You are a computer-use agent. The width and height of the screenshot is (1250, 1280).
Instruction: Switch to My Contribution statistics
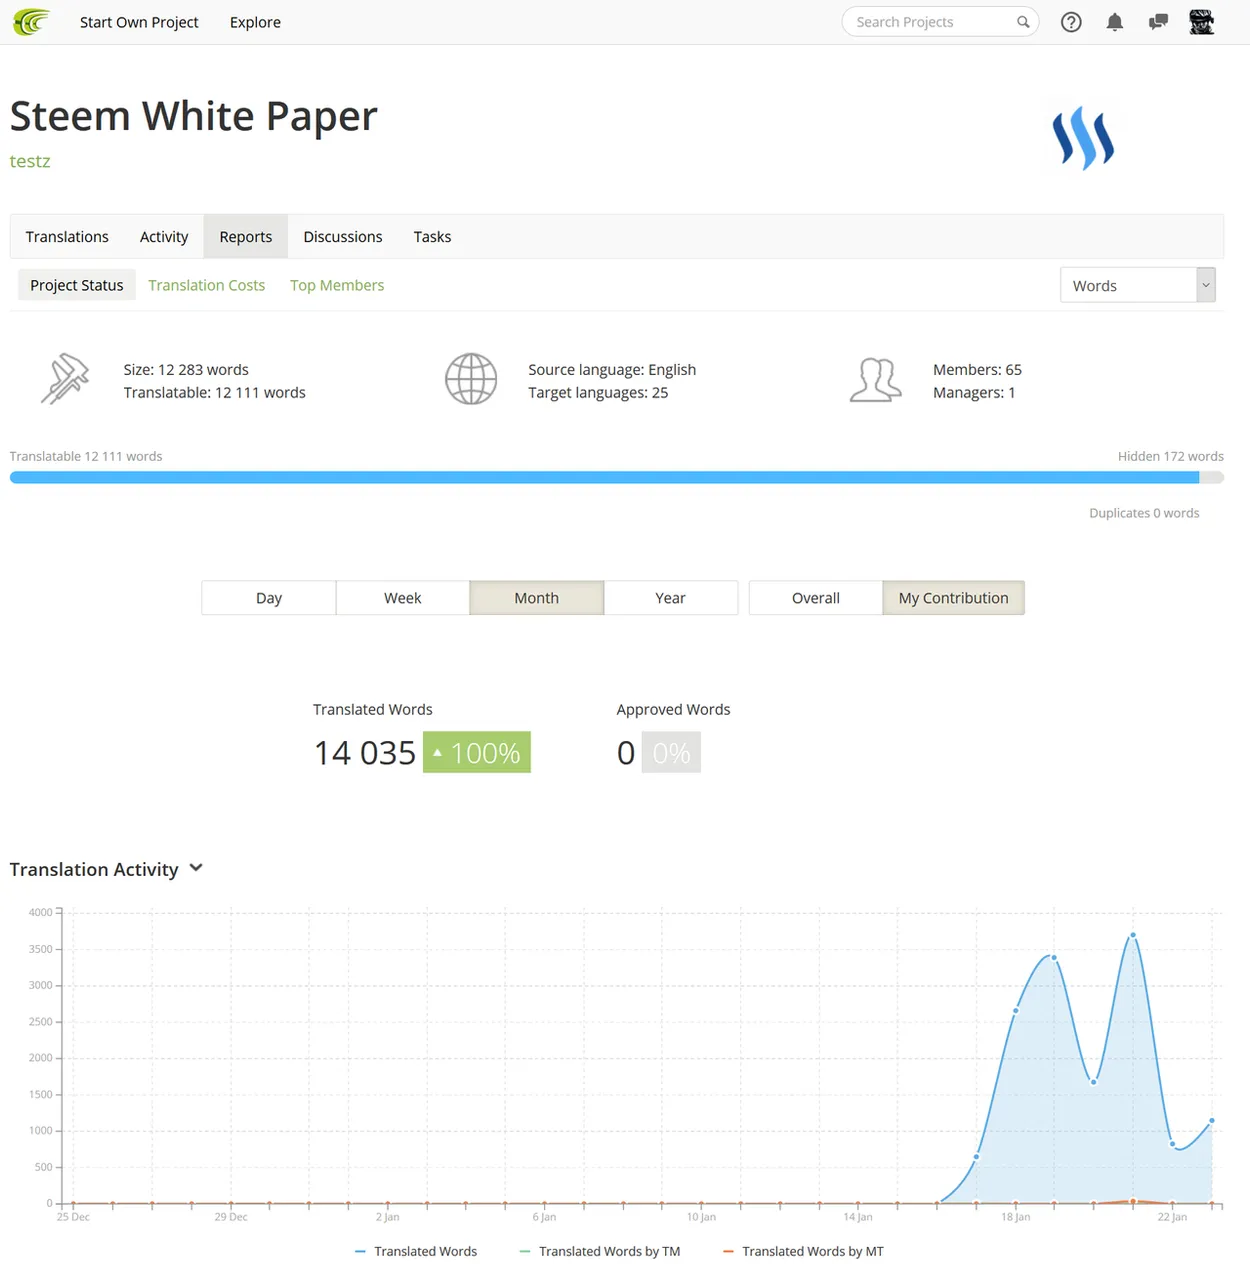(x=954, y=598)
